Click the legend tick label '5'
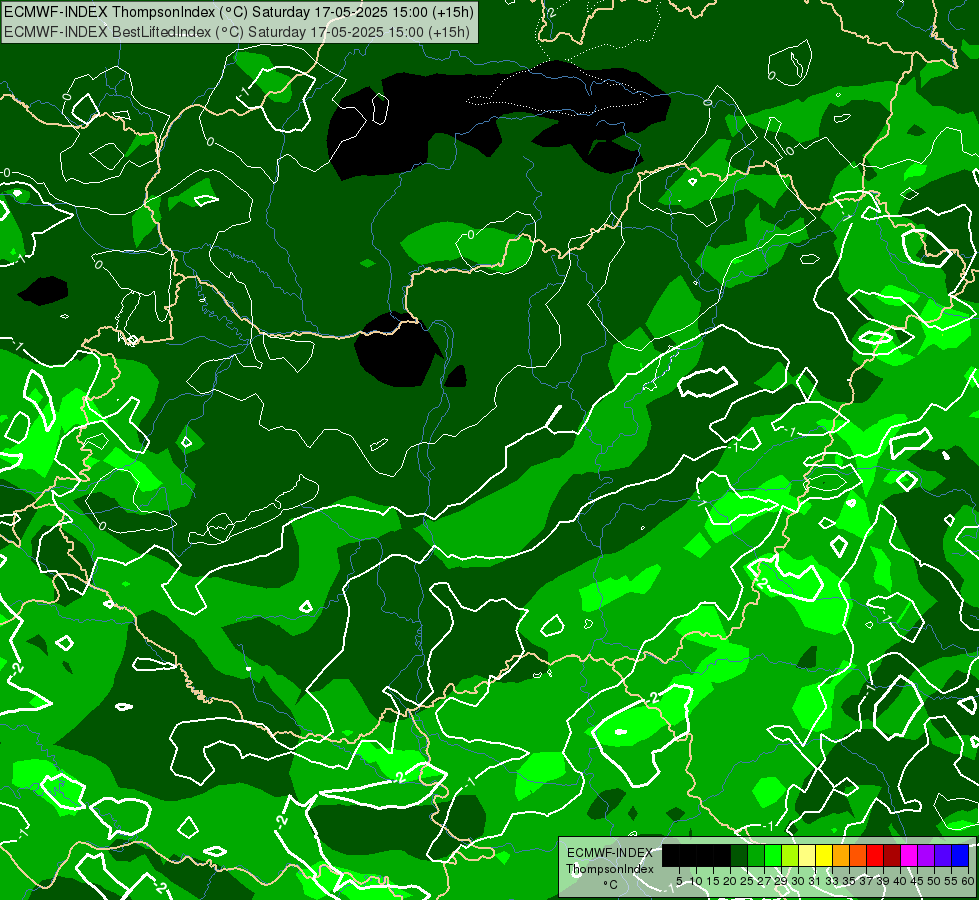Image resolution: width=979 pixels, height=900 pixels. (x=679, y=881)
